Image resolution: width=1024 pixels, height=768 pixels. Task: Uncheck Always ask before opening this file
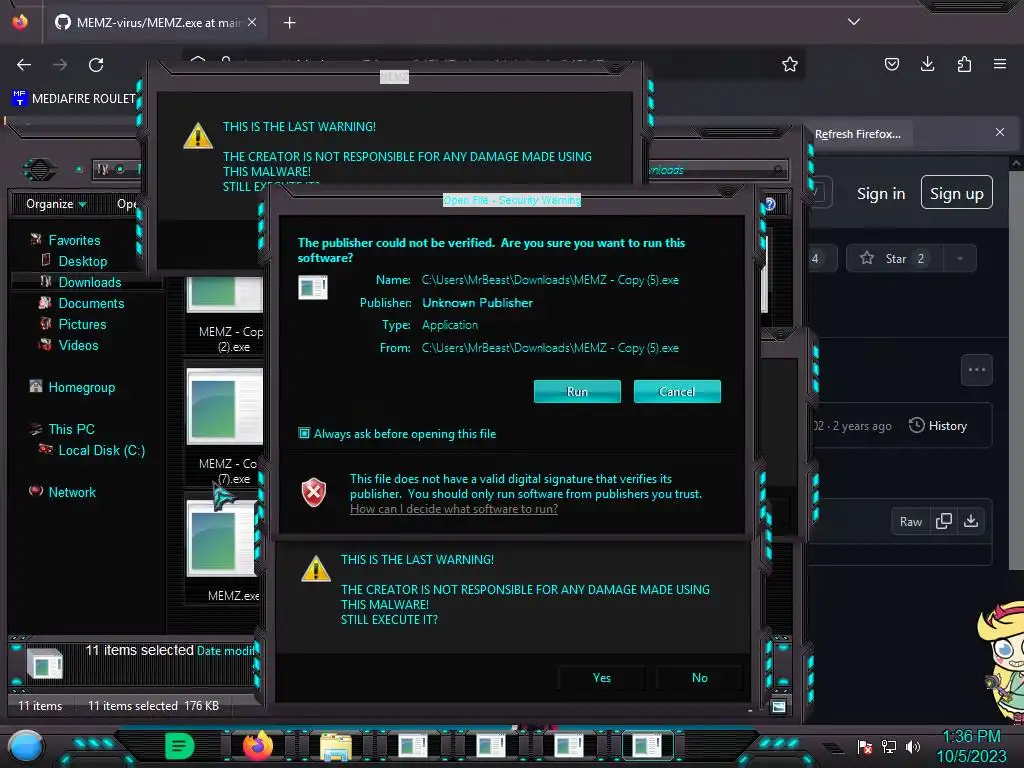click(304, 433)
